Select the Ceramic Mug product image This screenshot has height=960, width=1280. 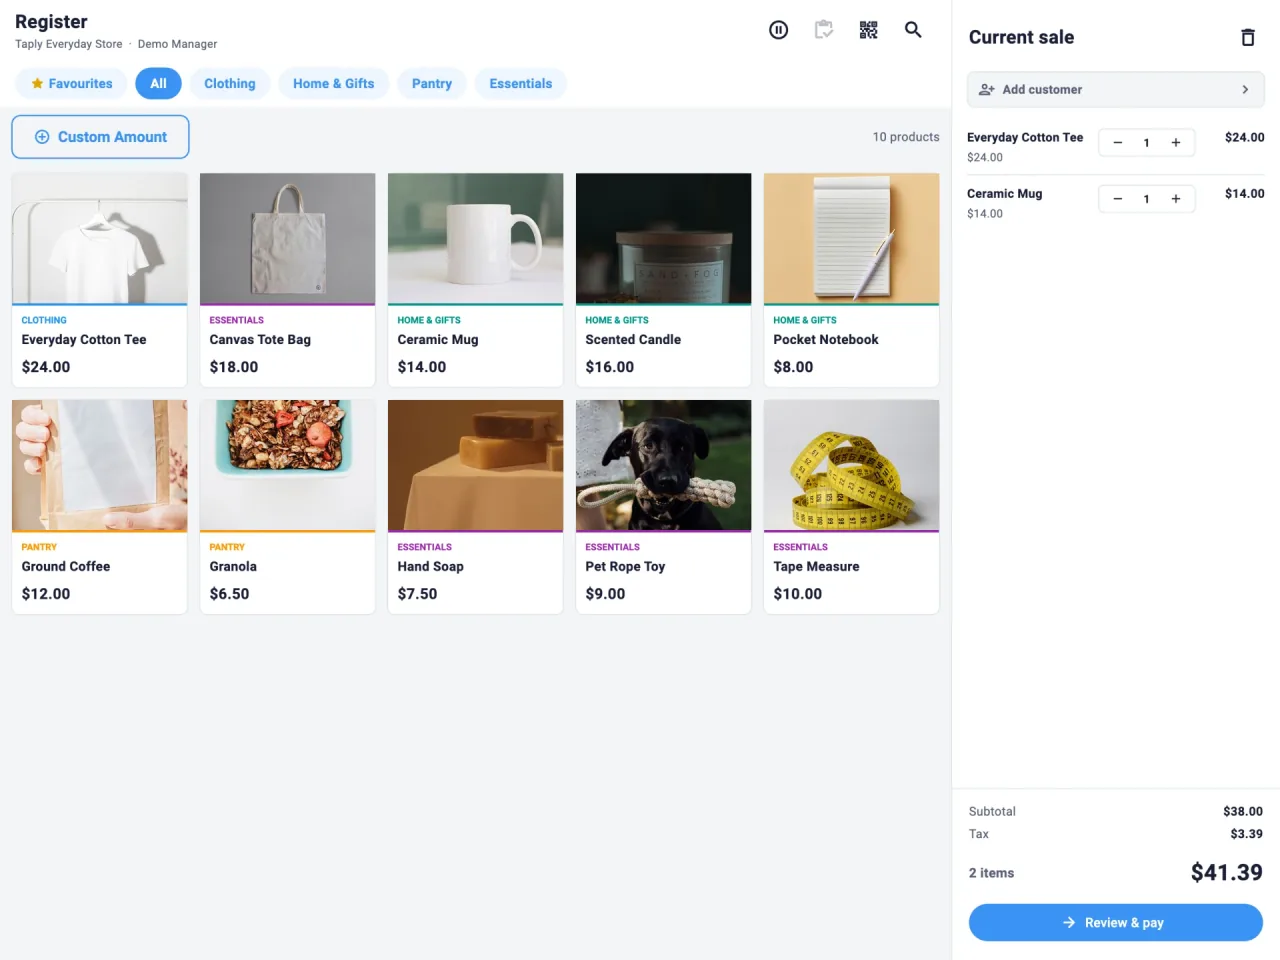[476, 238]
